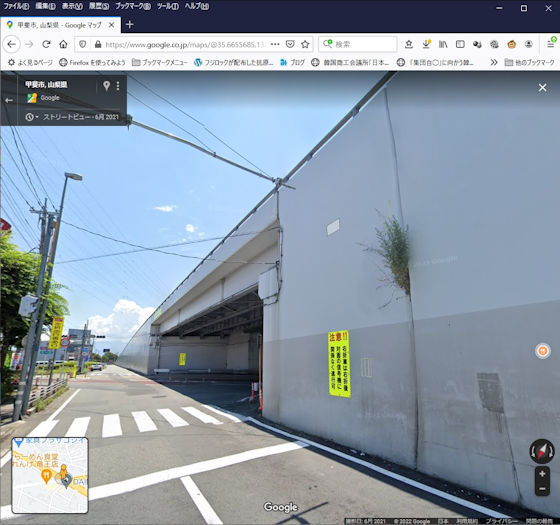Open the ブックマークメニュー bookmark folder
Viewport: 560px width, 525px height.
tap(160, 62)
